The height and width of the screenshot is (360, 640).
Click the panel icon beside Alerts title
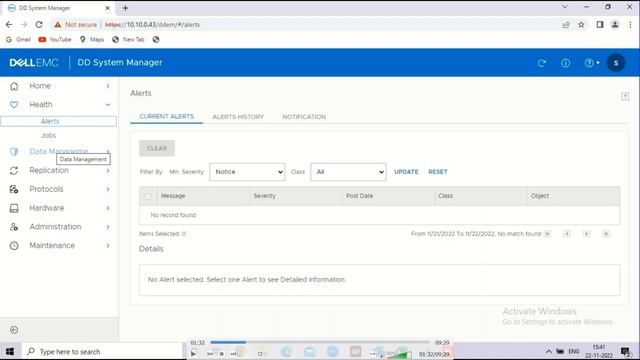625,96
